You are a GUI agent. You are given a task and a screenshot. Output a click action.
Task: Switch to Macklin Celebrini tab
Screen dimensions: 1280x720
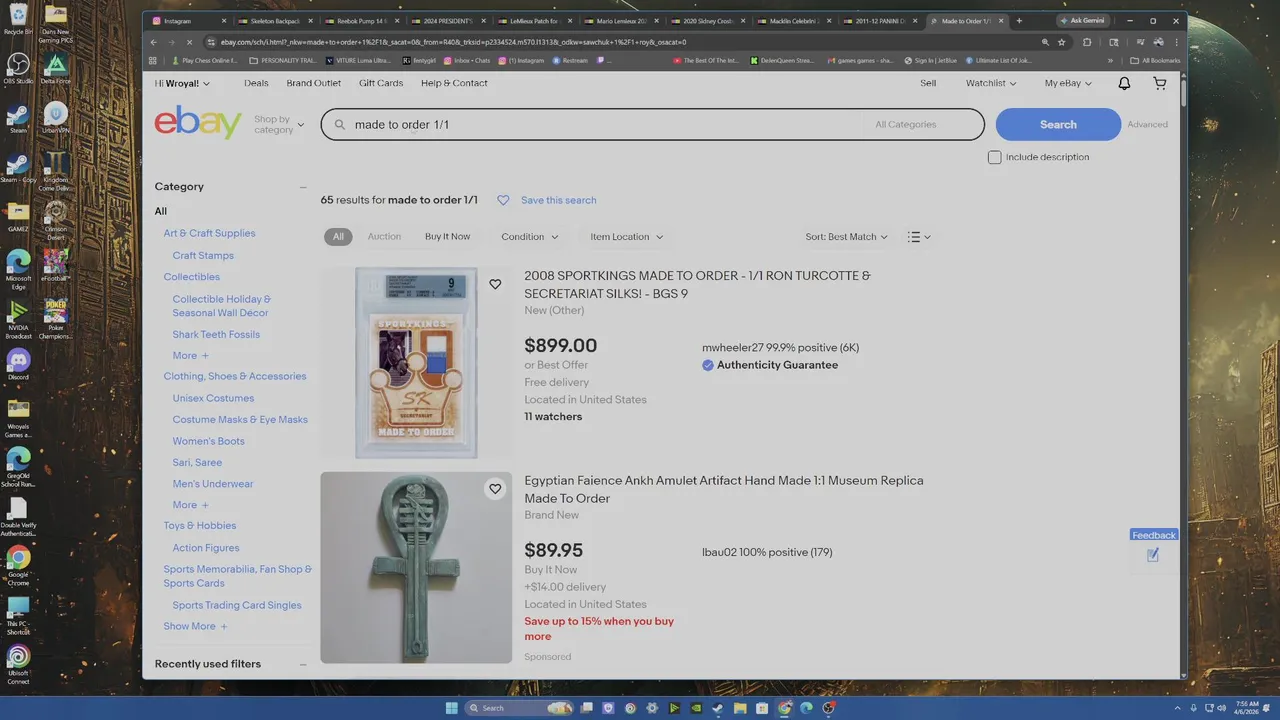coord(794,21)
